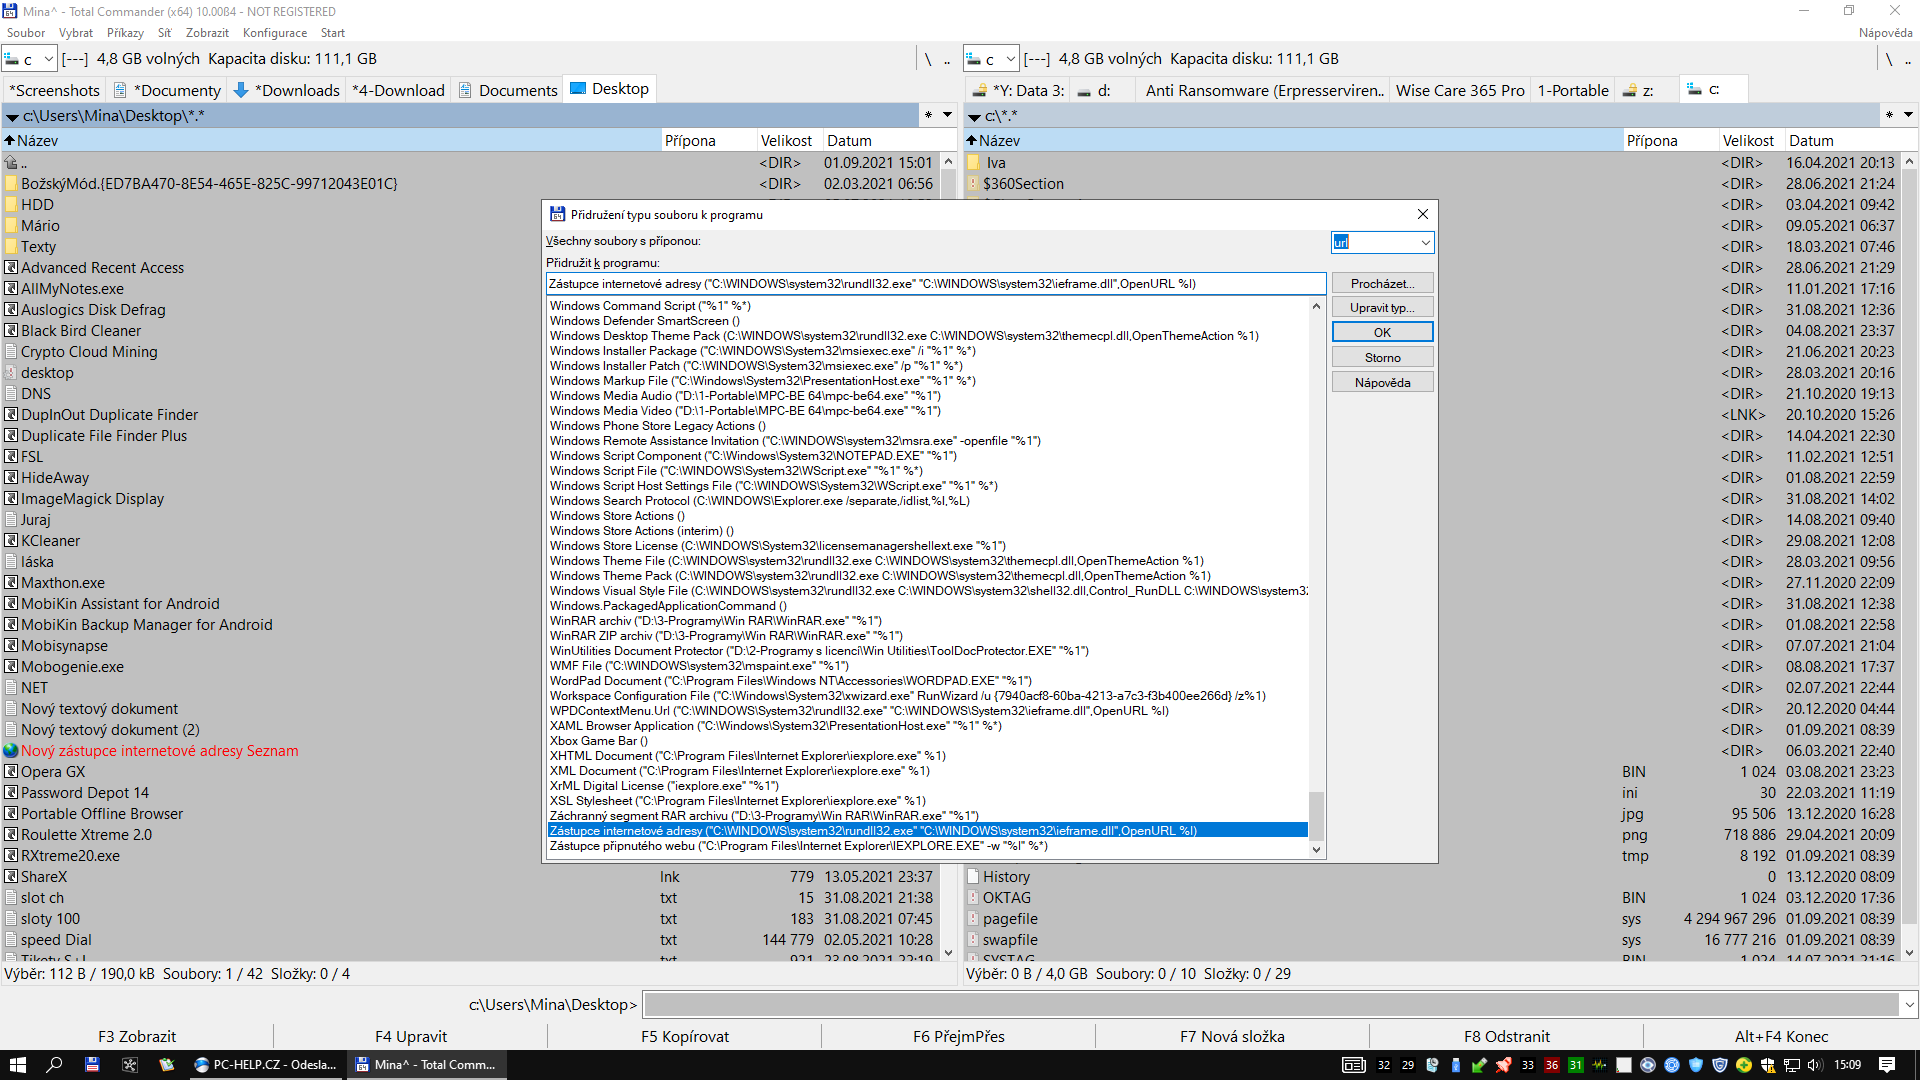
Task: Click the right panel favorites asterisk button
Action: pyautogui.click(x=1888, y=115)
